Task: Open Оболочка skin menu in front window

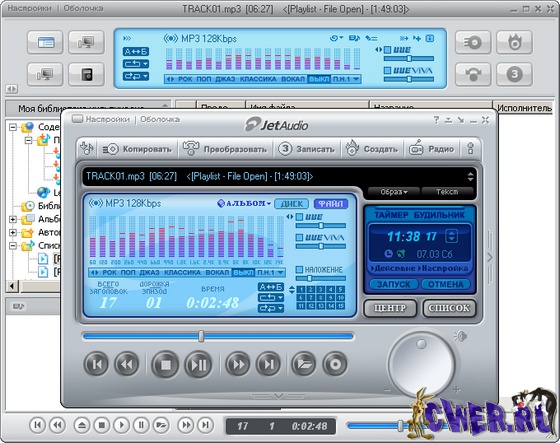Action: coord(160,119)
